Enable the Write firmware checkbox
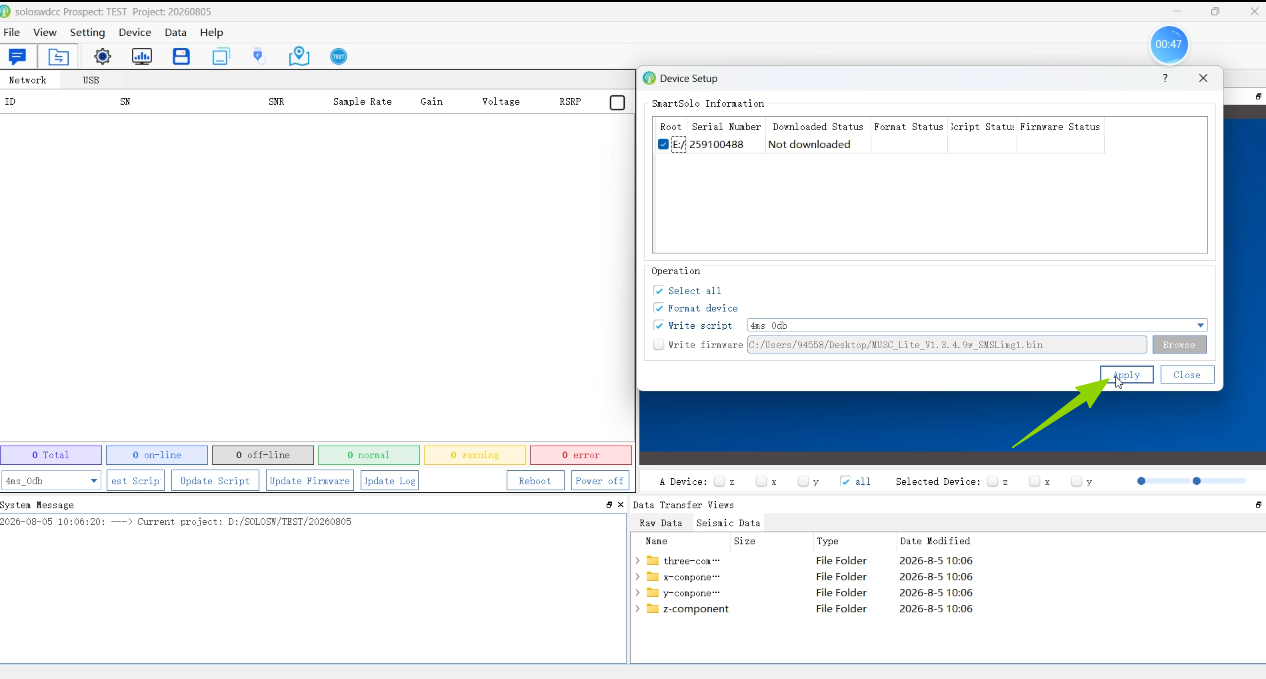This screenshot has height=679, width=1266. 659,345
